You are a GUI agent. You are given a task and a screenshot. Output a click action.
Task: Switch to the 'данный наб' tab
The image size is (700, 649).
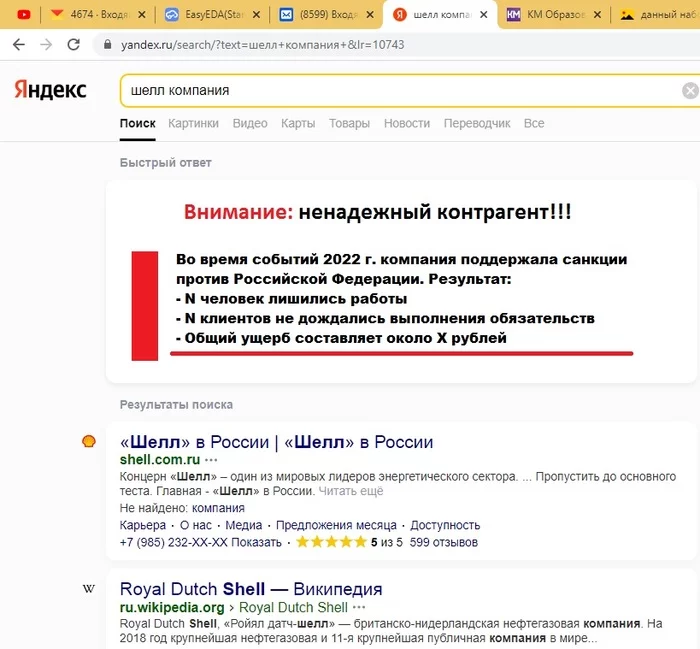pyautogui.click(x=658, y=15)
